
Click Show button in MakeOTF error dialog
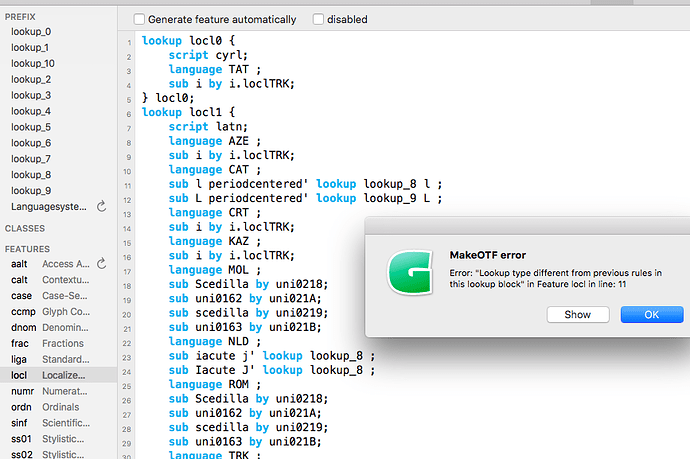pyautogui.click(x=578, y=314)
